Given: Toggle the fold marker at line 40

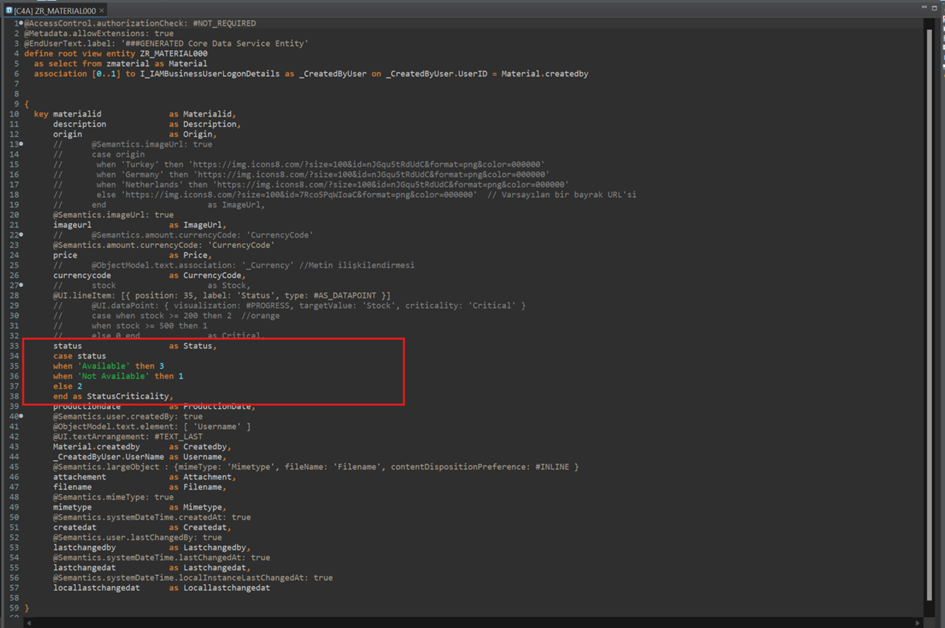Looking at the screenshot, I should click(20, 416).
